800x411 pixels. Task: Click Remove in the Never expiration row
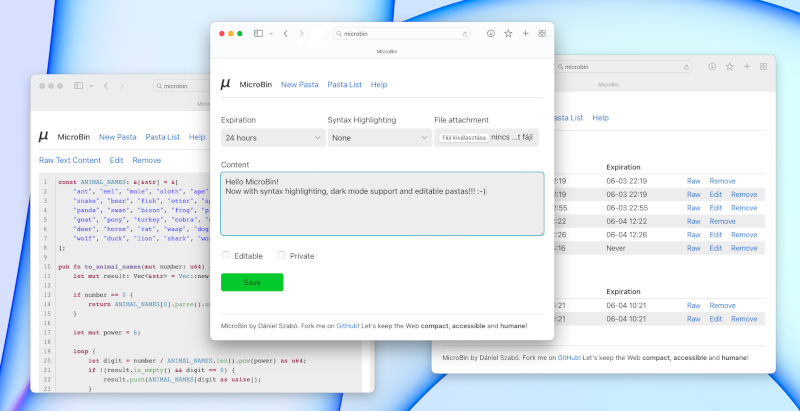point(744,248)
